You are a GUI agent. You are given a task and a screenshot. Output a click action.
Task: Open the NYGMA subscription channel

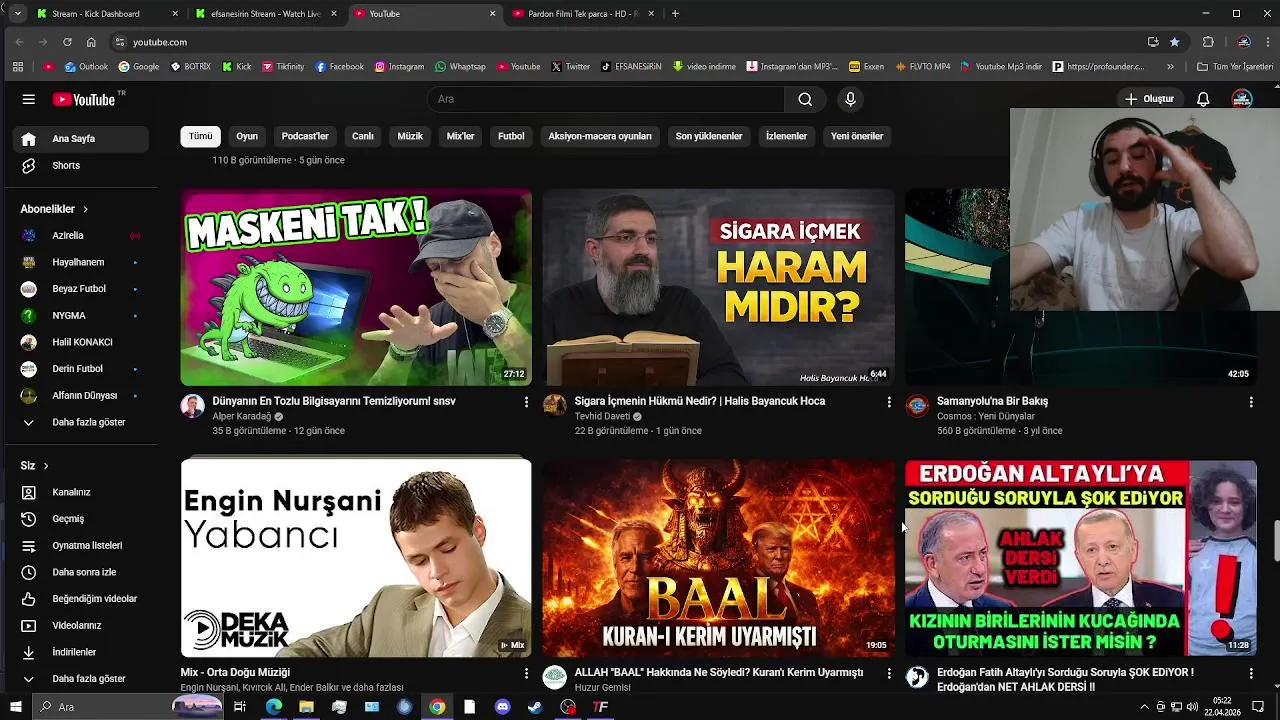82,316
